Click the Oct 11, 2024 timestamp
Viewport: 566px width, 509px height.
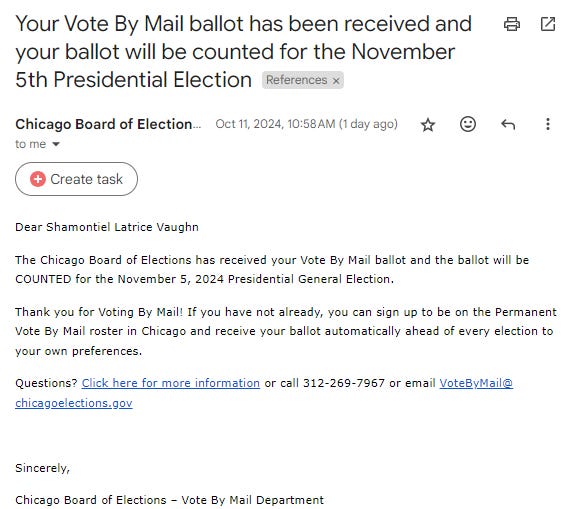(306, 124)
